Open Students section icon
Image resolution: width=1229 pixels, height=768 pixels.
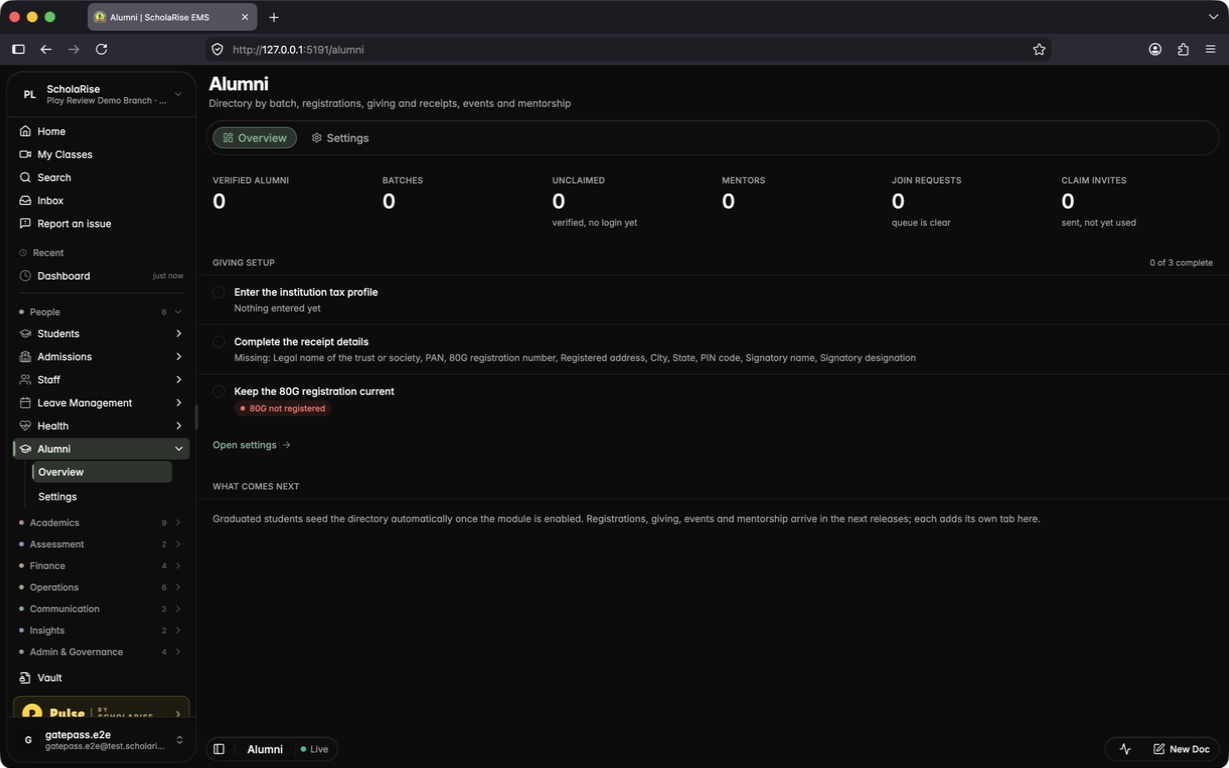pos(26,333)
